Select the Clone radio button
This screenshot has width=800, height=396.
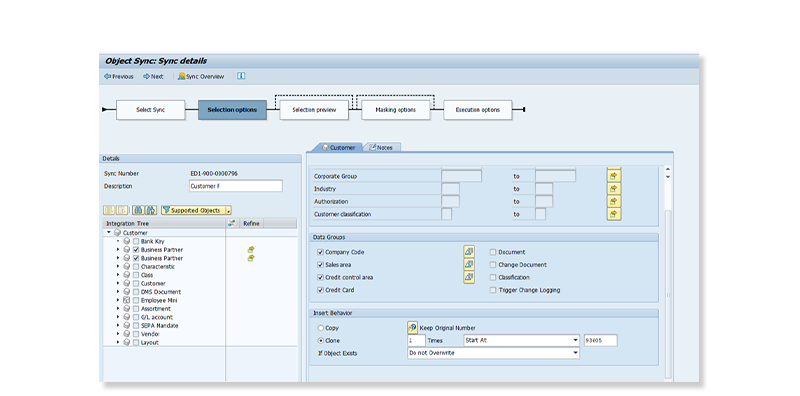[320, 340]
